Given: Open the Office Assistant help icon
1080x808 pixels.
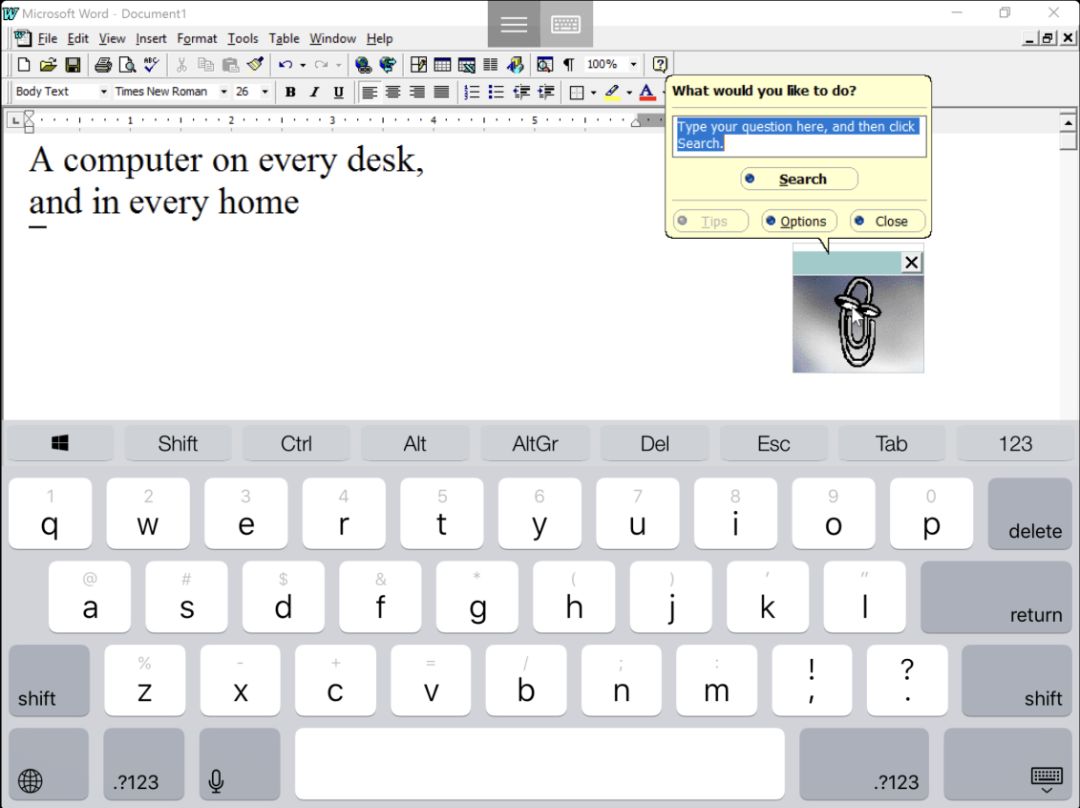Looking at the screenshot, I should click(x=660, y=65).
